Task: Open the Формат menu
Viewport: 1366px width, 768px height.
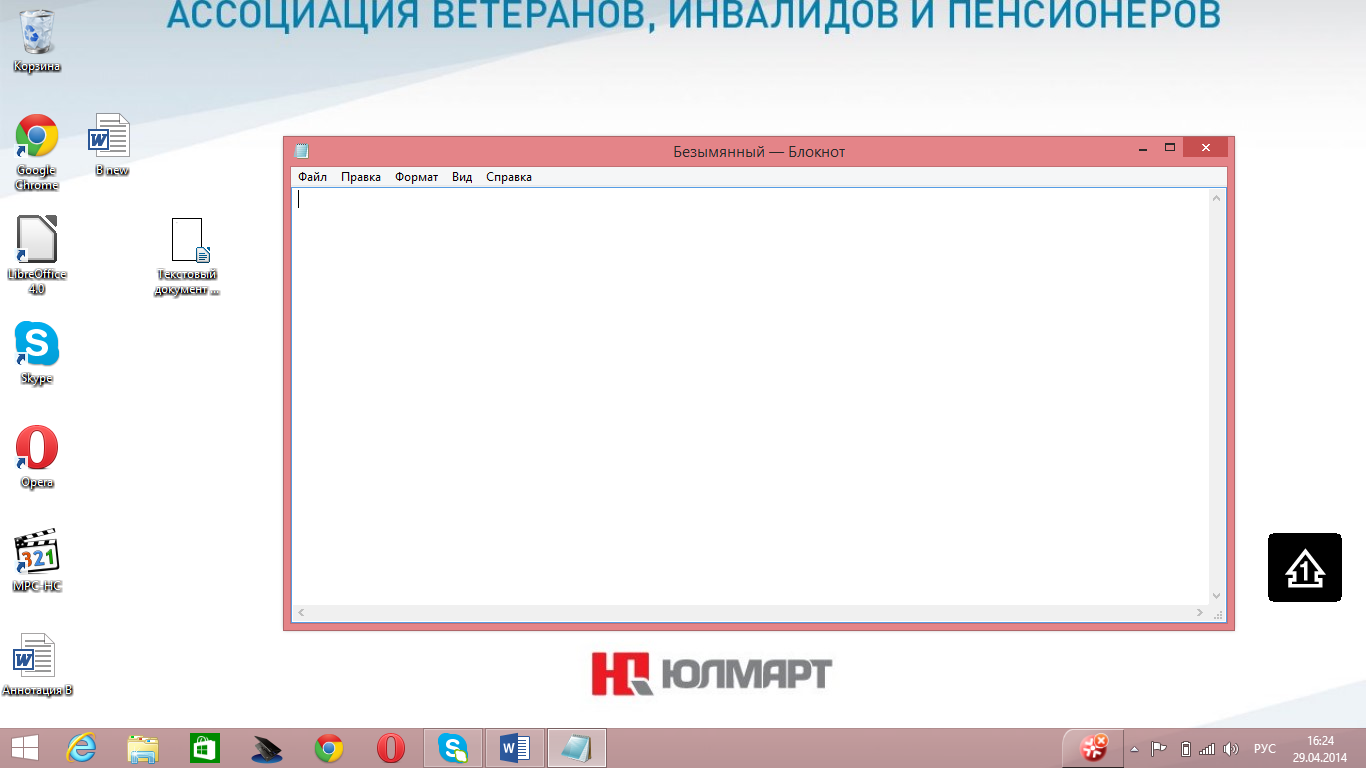Action: click(416, 177)
